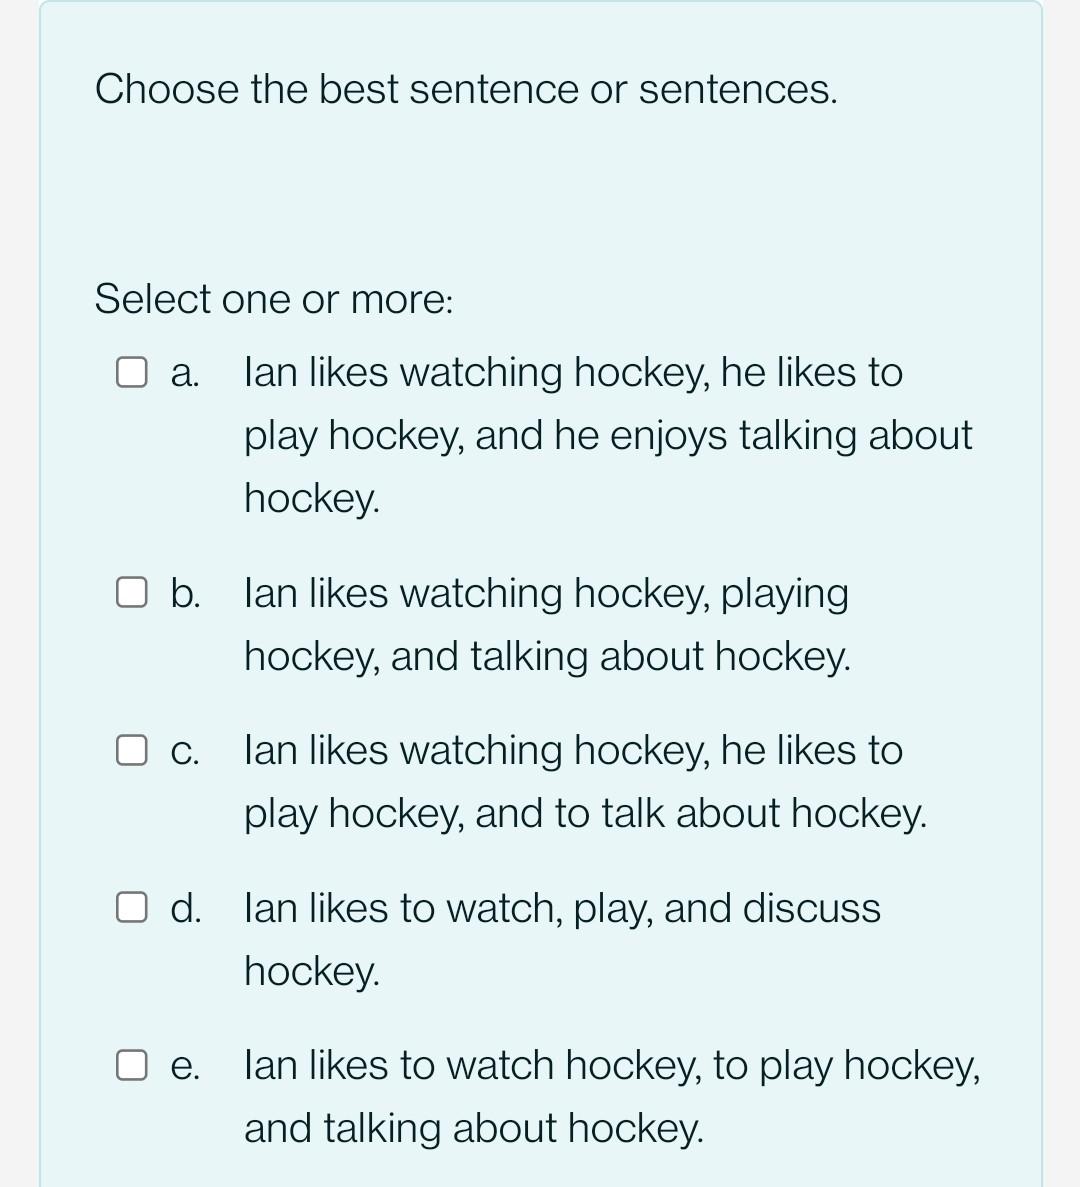This screenshot has width=1080, height=1187.
Task: Click the word "enjoys" in option a
Action: pyautogui.click(x=668, y=436)
